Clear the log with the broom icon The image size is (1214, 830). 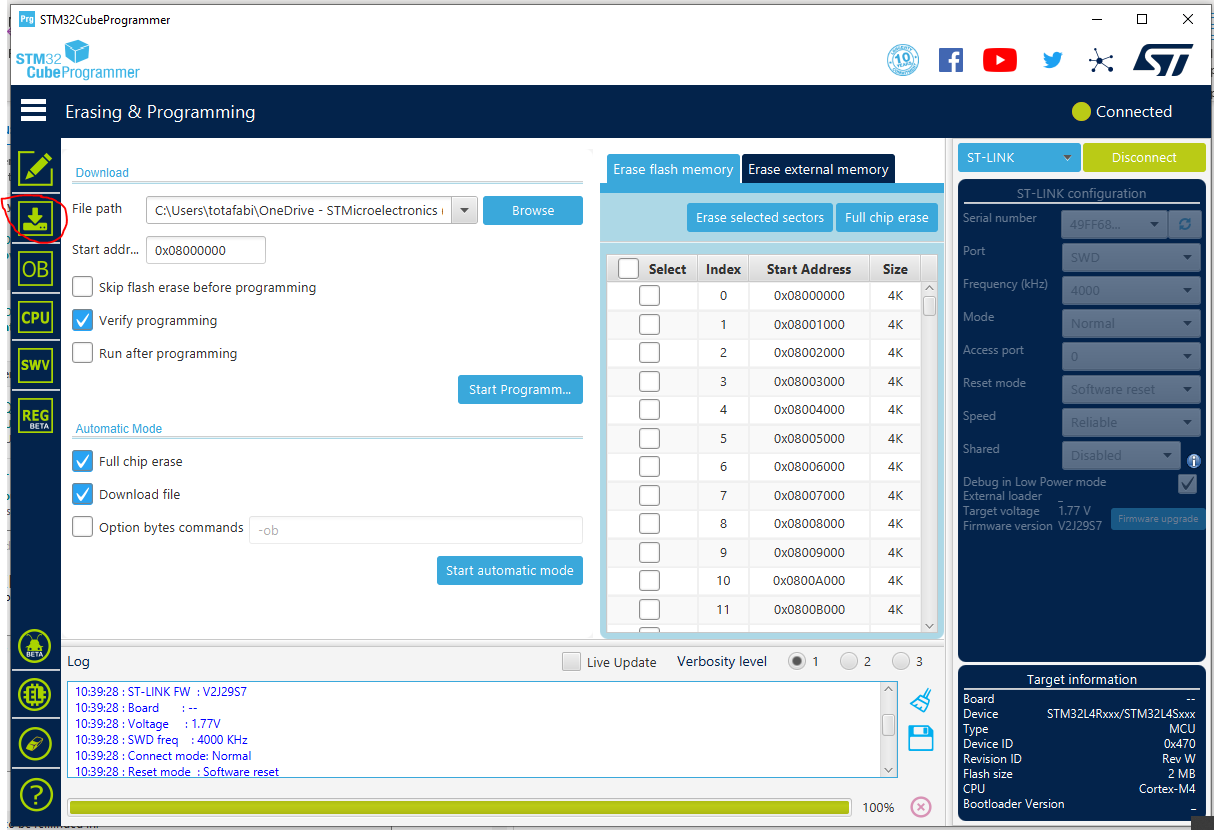[920, 700]
